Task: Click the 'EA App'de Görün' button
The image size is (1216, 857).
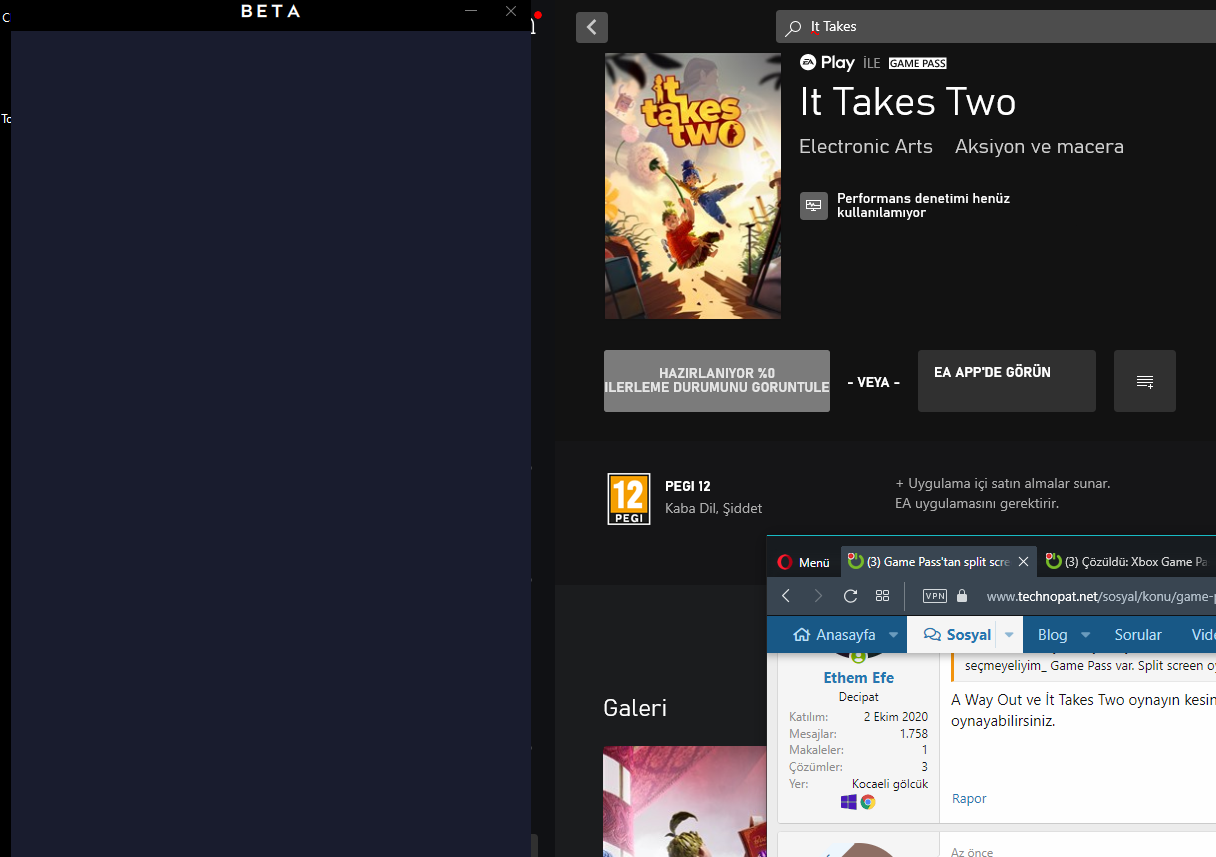Action: (1007, 381)
